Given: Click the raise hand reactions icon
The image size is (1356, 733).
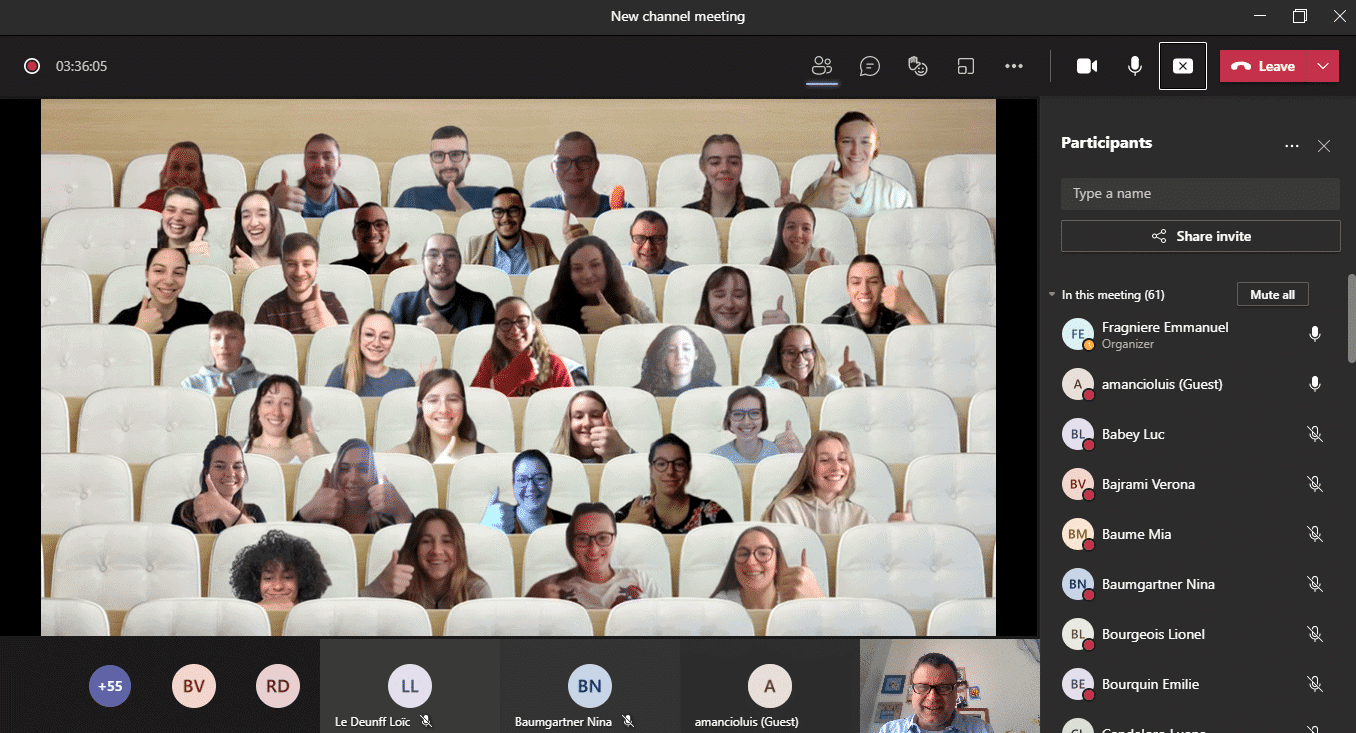Looking at the screenshot, I should click(x=917, y=66).
